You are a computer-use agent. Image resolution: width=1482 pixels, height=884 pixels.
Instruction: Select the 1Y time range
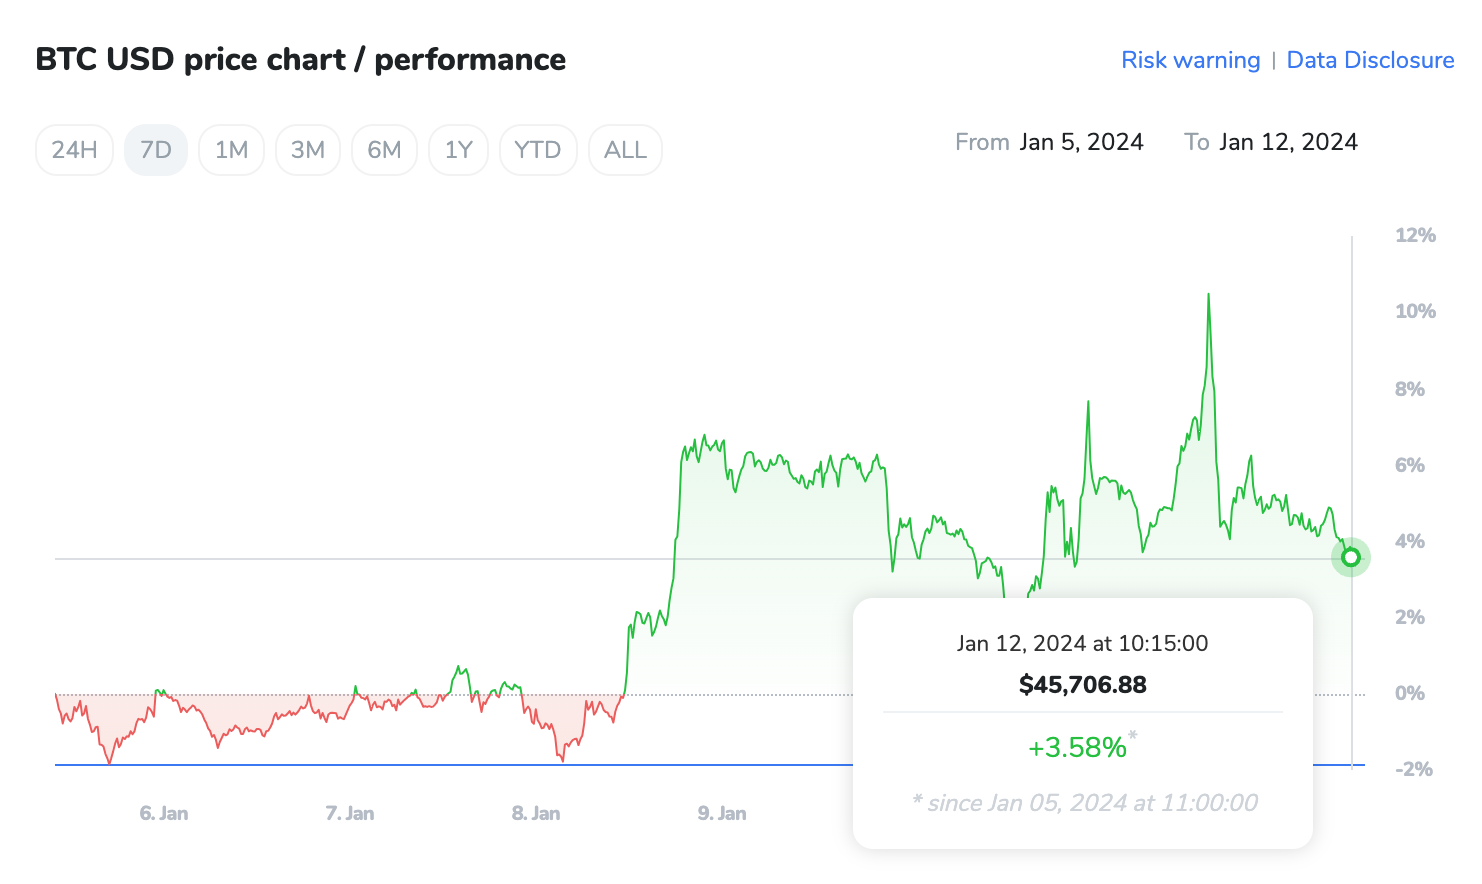click(458, 149)
